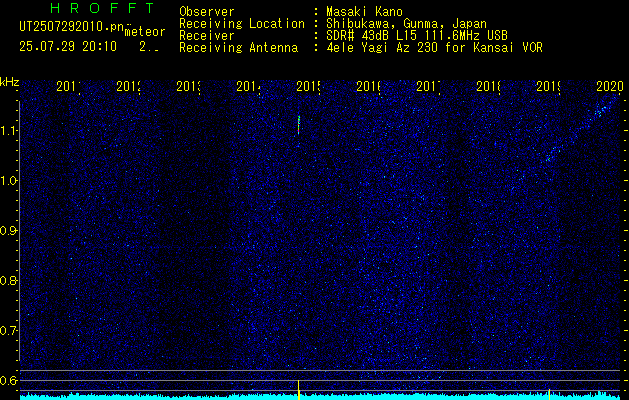Image resolution: width=629 pixels, height=400 pixels.
Task: Select the observer name Masaki Kano
Action: pyautogui.click(x=364, y=11)
